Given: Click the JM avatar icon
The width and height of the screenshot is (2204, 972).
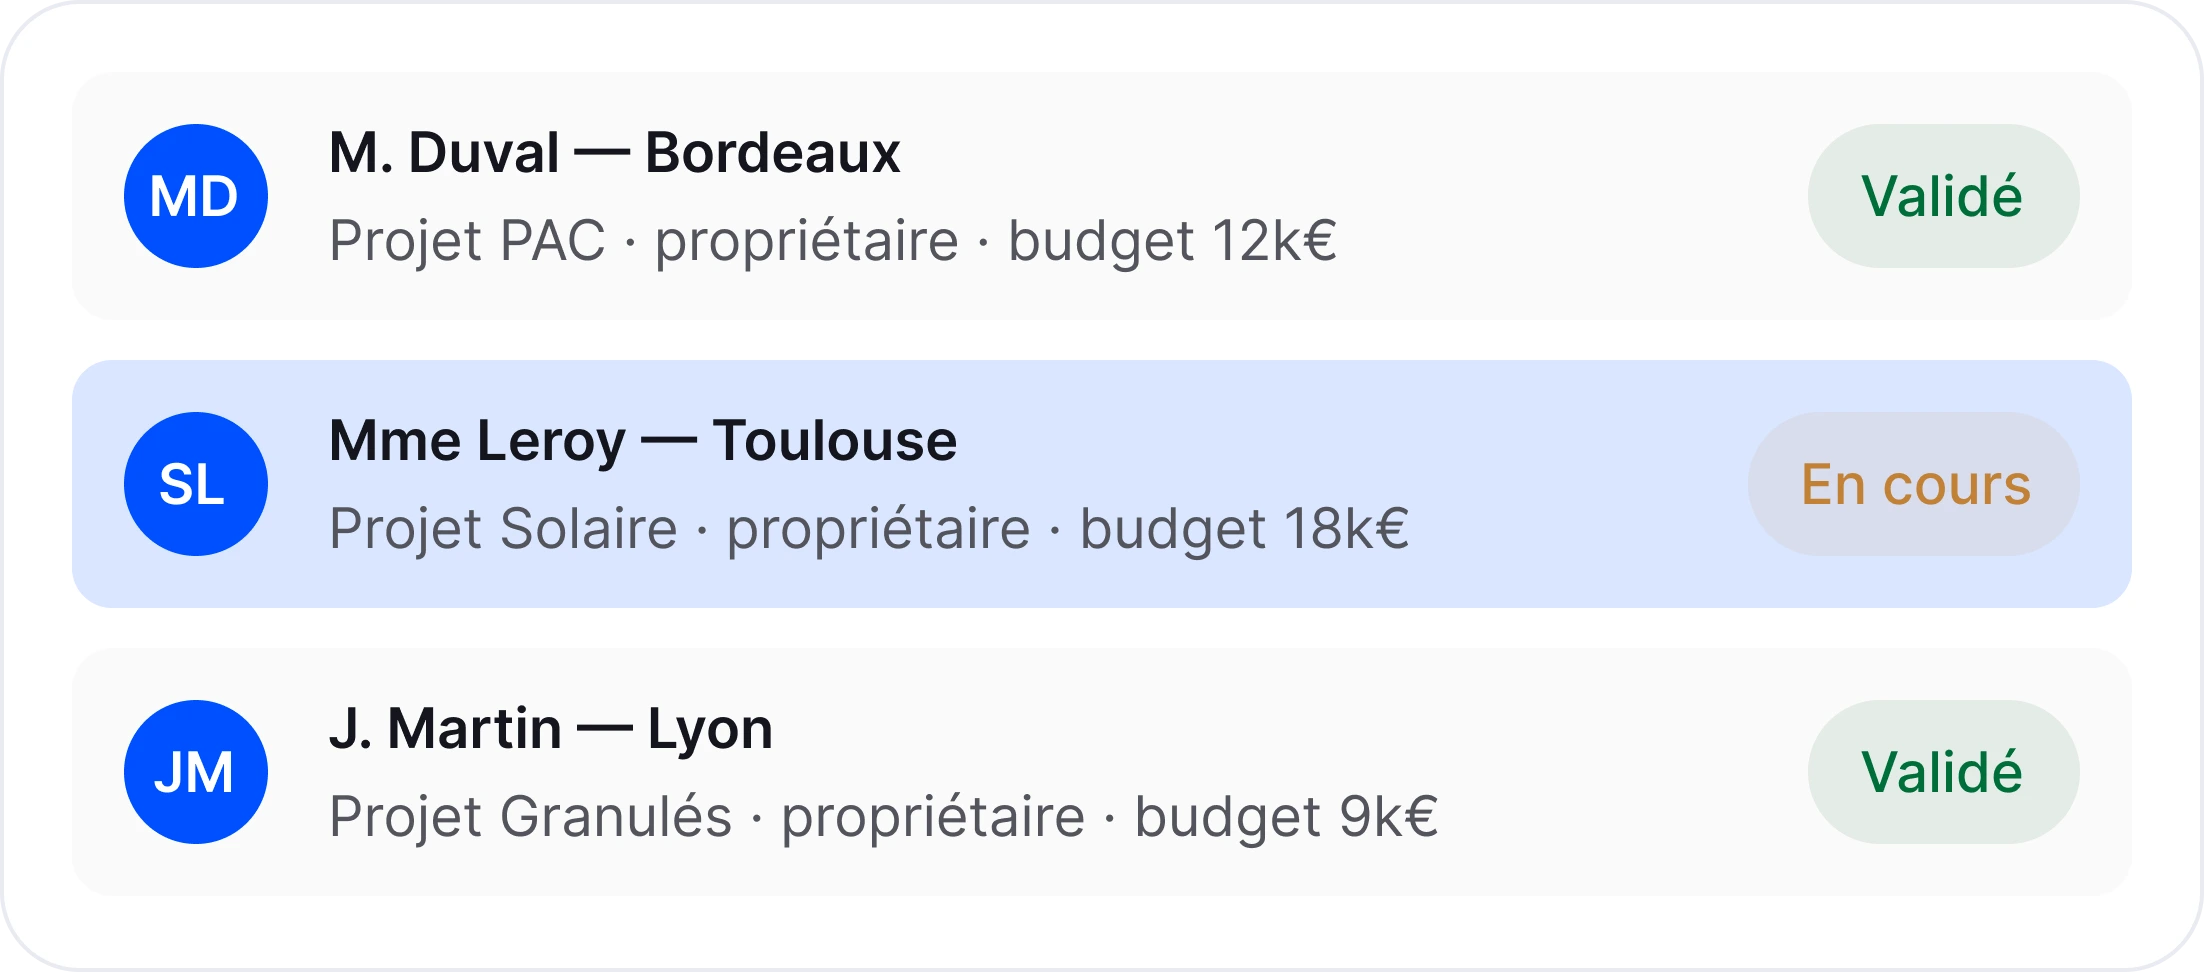Looking at the screenshot, I should point(195,772).
